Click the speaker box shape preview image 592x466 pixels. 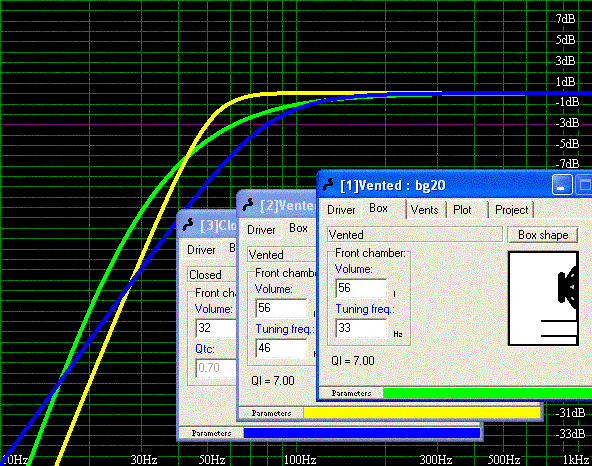click(543, 298)
